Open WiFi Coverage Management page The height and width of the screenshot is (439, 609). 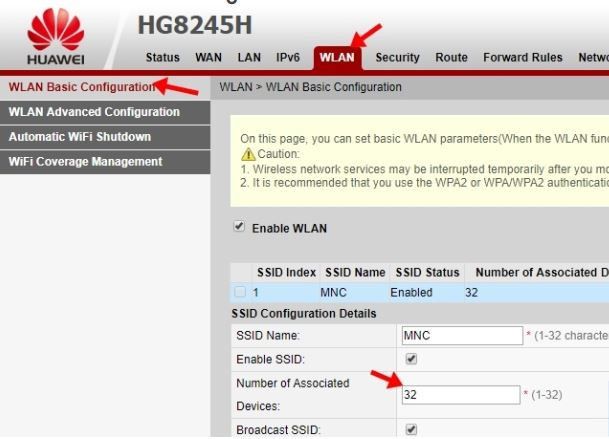pyautogui.click(x=105, y=162)
